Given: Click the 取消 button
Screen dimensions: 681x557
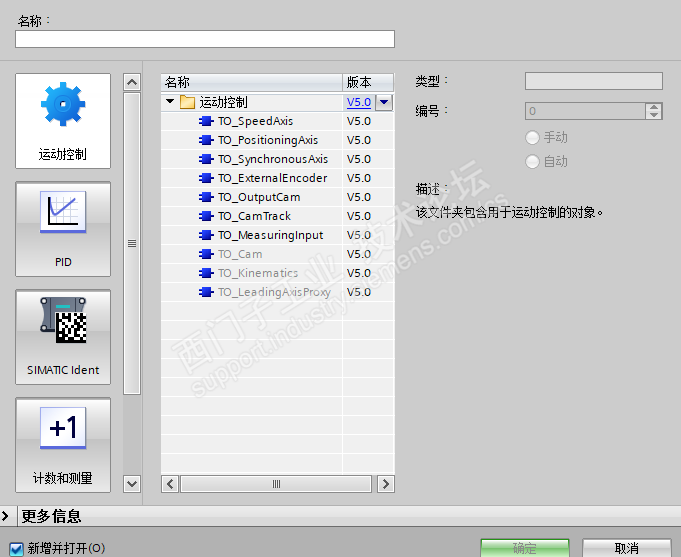Looking at the screenshot, I should click(626, 548).
